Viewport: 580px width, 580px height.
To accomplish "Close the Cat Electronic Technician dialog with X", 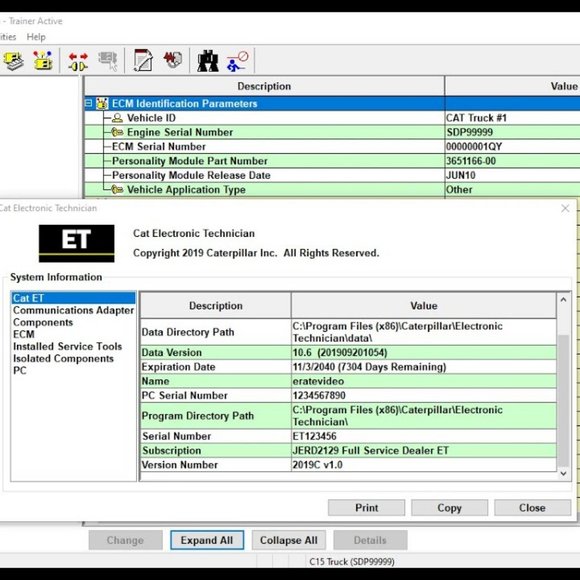I will (x=565, y=208).
